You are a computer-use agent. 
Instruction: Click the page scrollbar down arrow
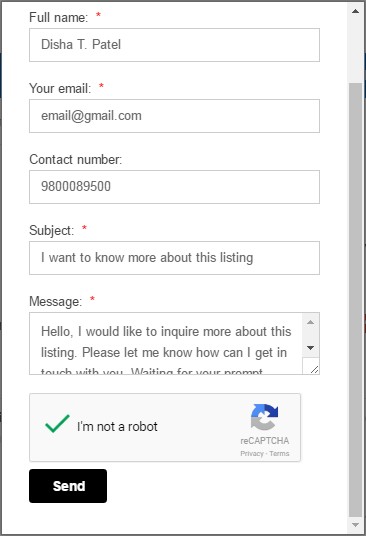coord(355,525)
